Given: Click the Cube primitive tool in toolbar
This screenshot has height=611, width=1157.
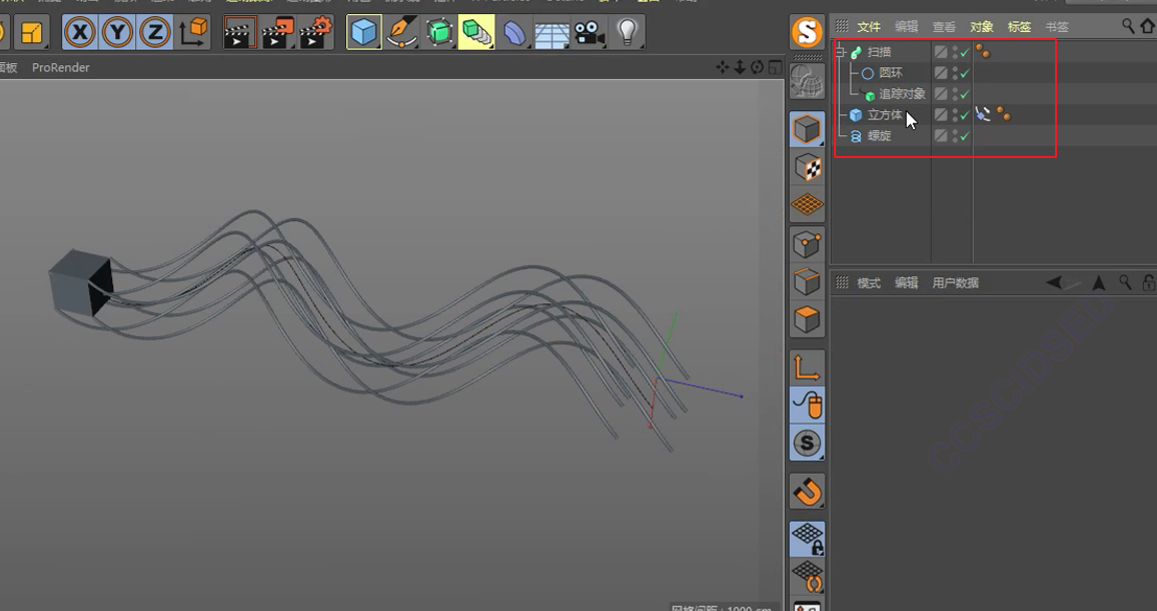Looking at the screenshot, I should (364, 33).
